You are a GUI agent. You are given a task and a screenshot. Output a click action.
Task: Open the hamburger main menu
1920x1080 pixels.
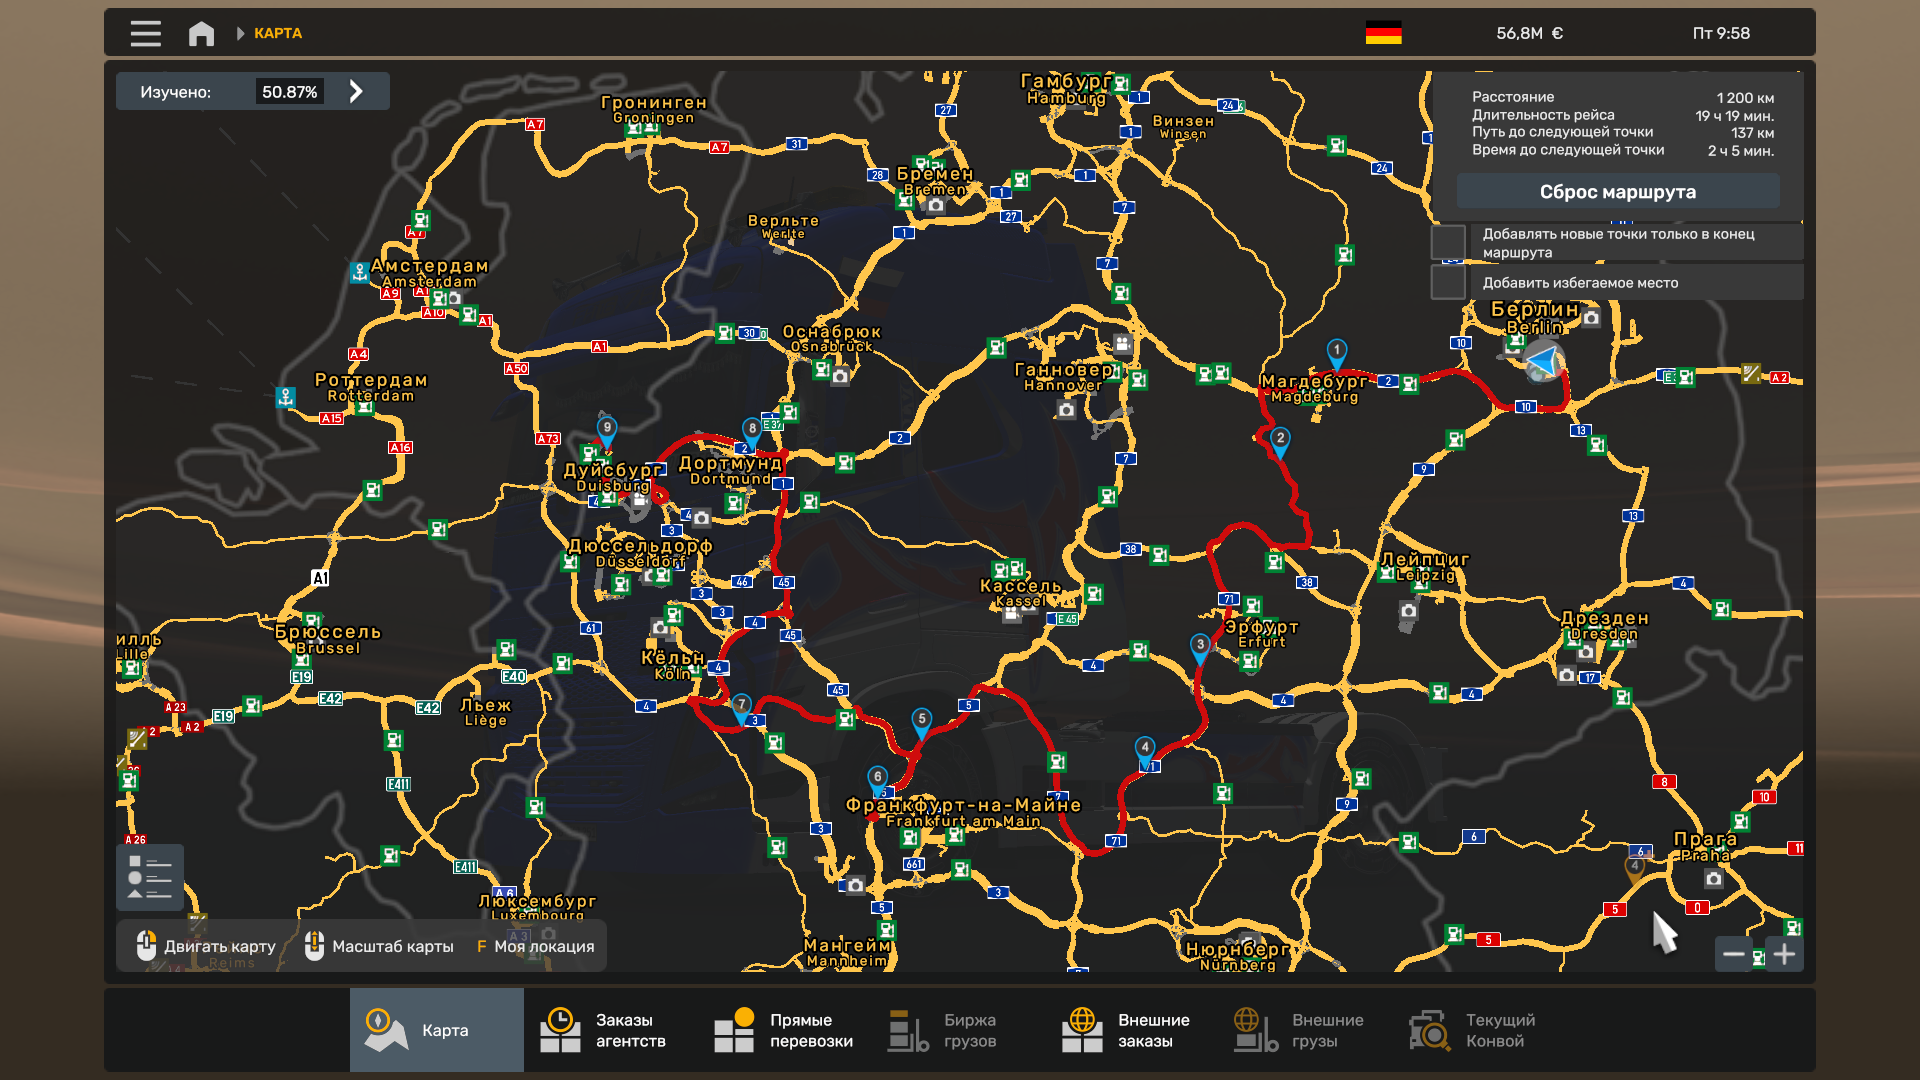tap(145, 33)
